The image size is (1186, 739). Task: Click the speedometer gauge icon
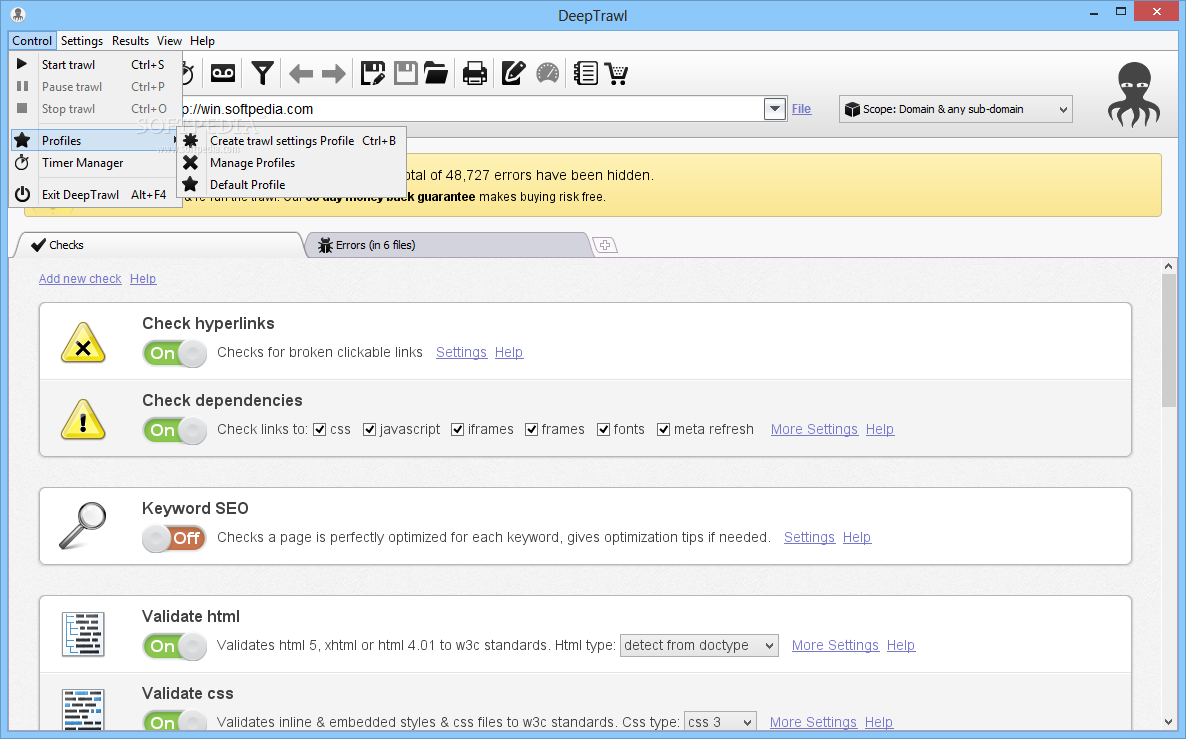point(548,73)
